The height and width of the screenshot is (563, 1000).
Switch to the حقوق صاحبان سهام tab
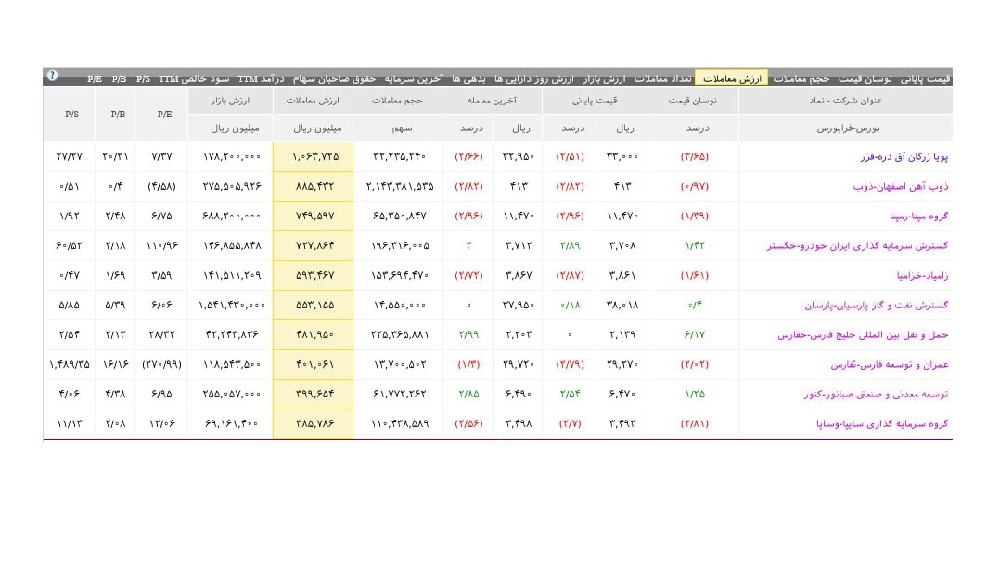click(x=334, y=78)
